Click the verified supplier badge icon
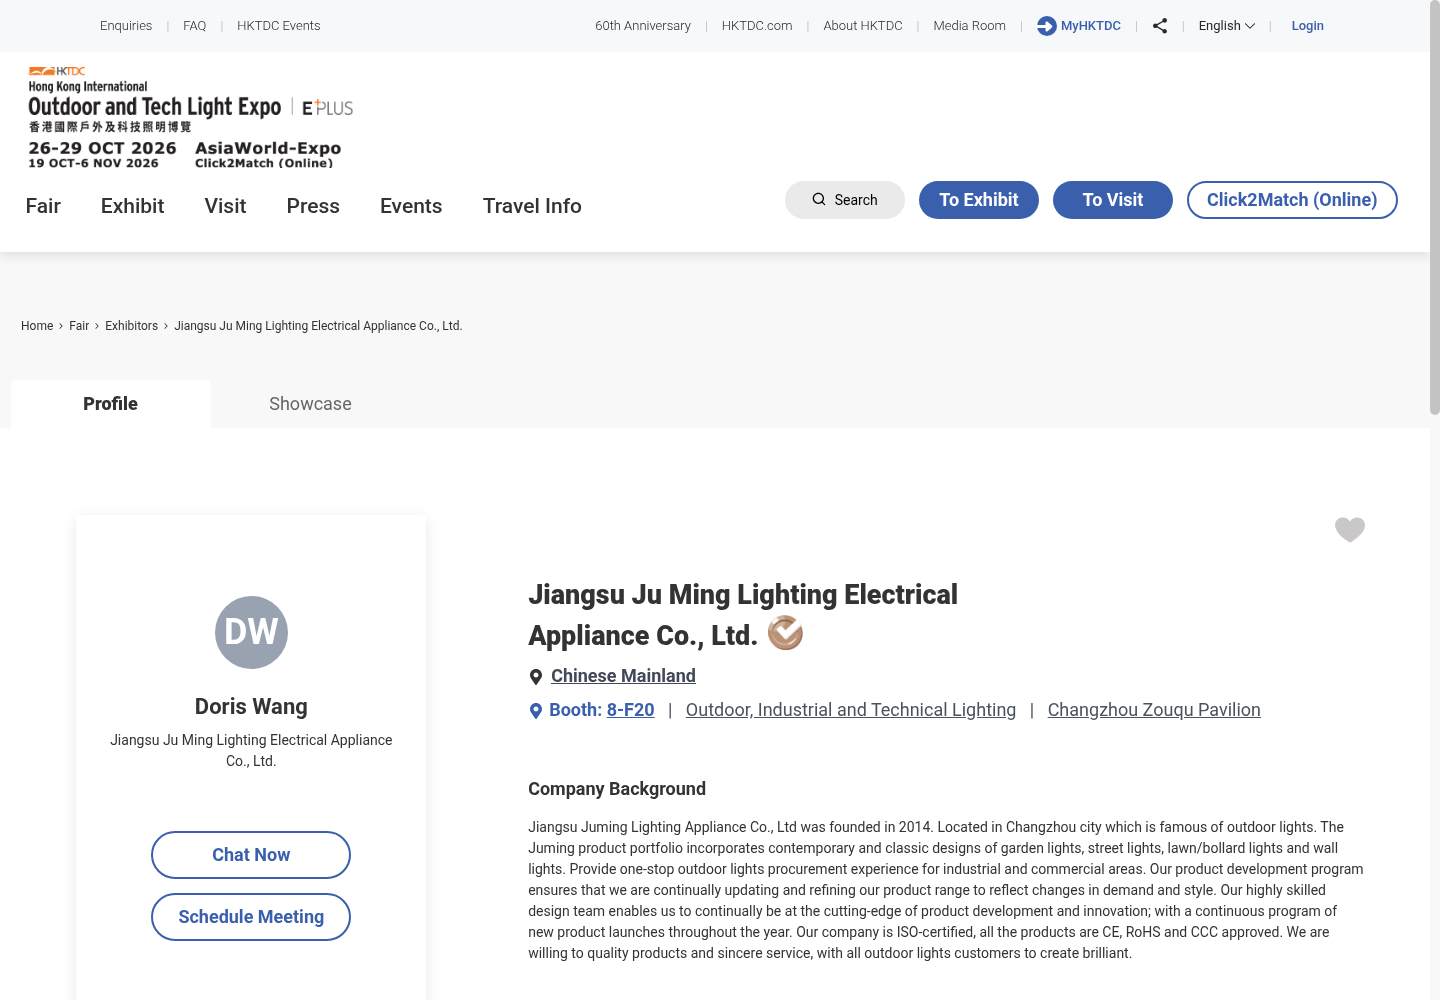 785,633
